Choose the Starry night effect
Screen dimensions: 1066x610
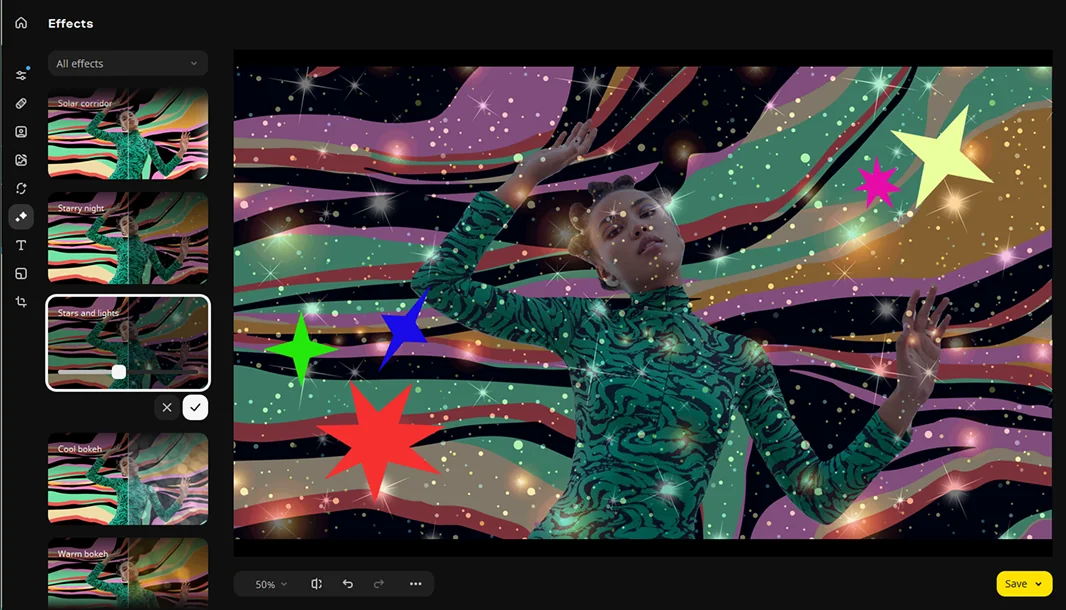click(x=128, y=238)
